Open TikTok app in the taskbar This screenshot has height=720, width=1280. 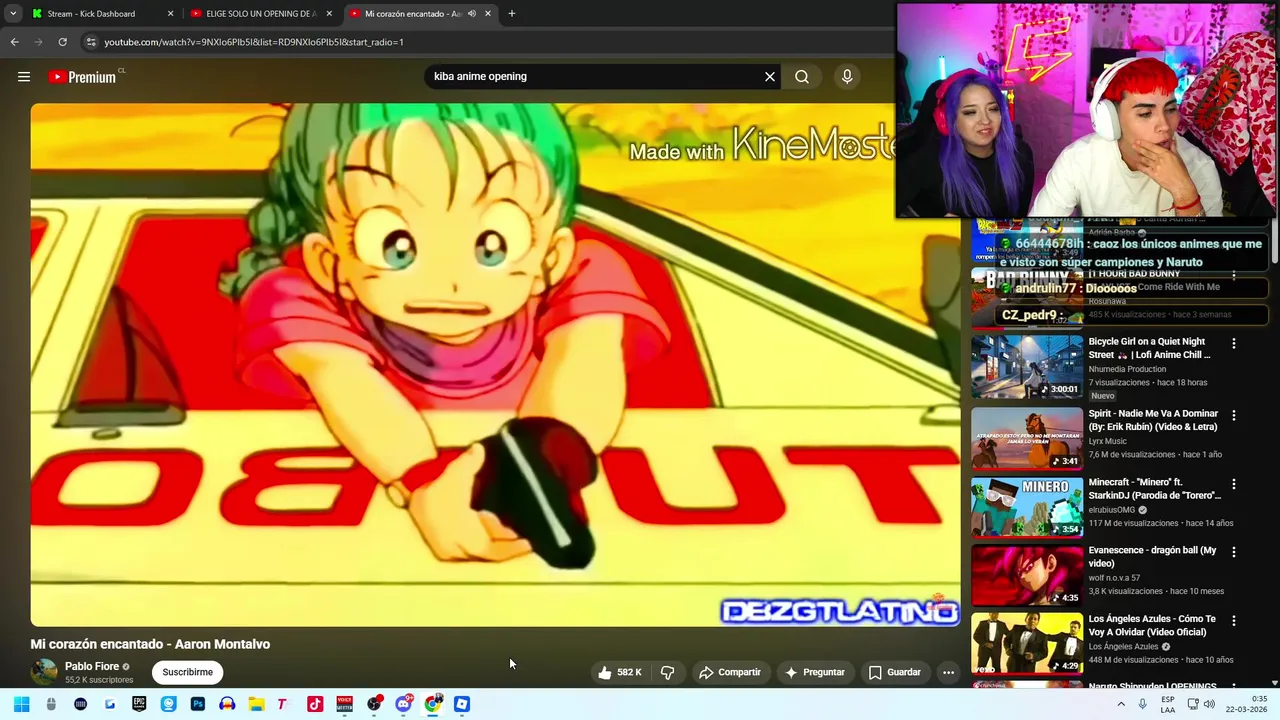coord(315,704)
